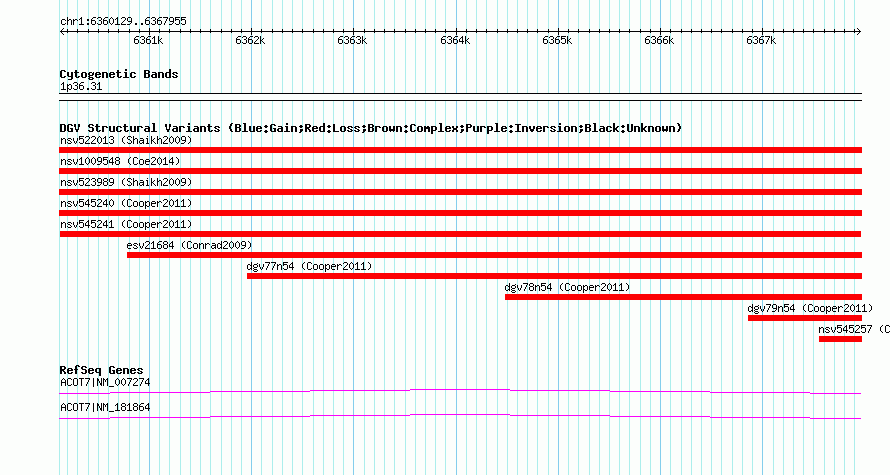Click the 6361k ruler tick label

[x=149, y=41]
